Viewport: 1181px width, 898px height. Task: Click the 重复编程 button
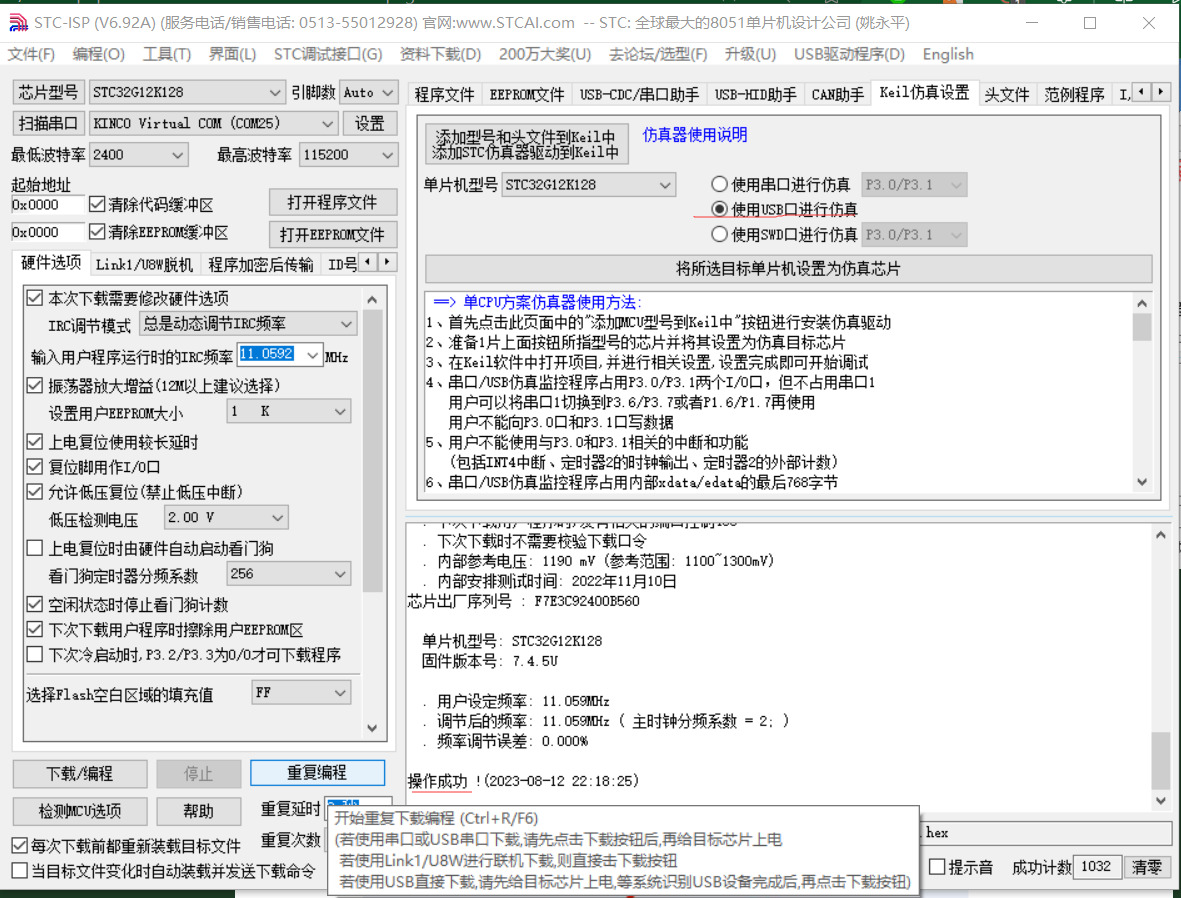[x=317, y=772]
